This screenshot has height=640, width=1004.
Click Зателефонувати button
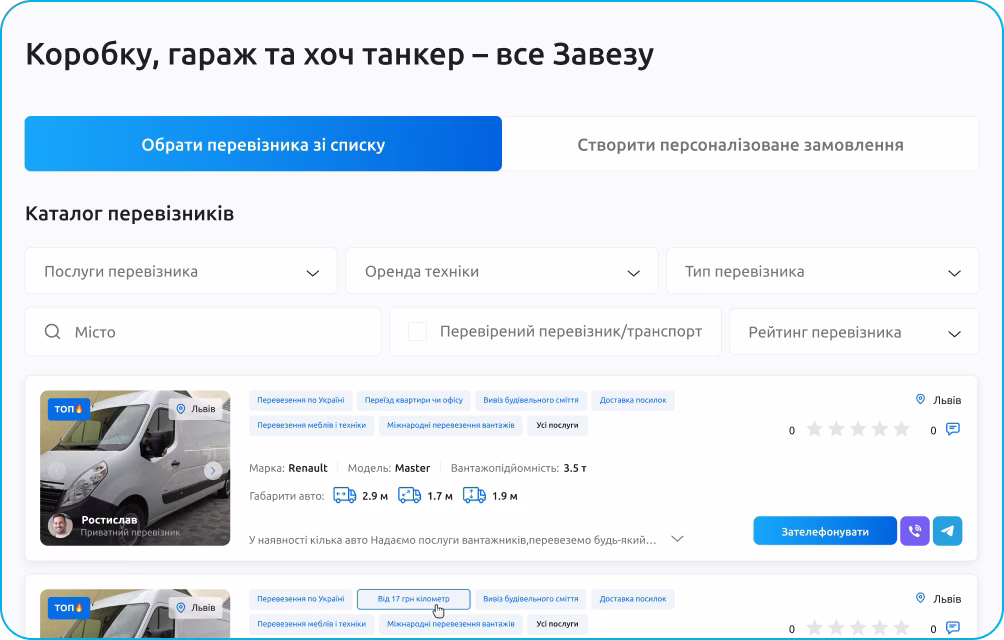tap(825, 531)
